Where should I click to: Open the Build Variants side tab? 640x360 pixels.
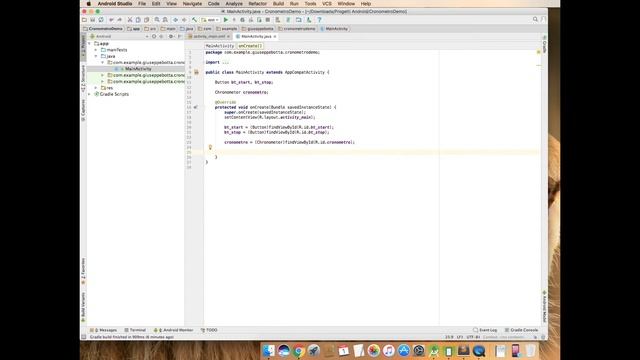(83, 307)
